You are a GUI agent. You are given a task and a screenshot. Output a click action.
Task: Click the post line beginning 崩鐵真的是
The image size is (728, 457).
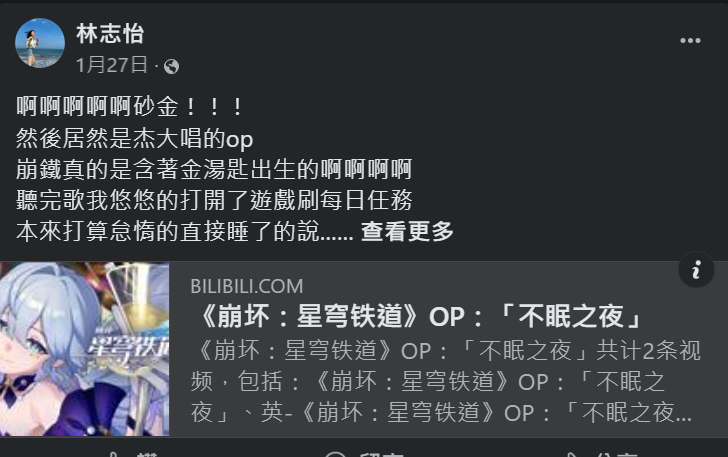(x=214, y=169)
